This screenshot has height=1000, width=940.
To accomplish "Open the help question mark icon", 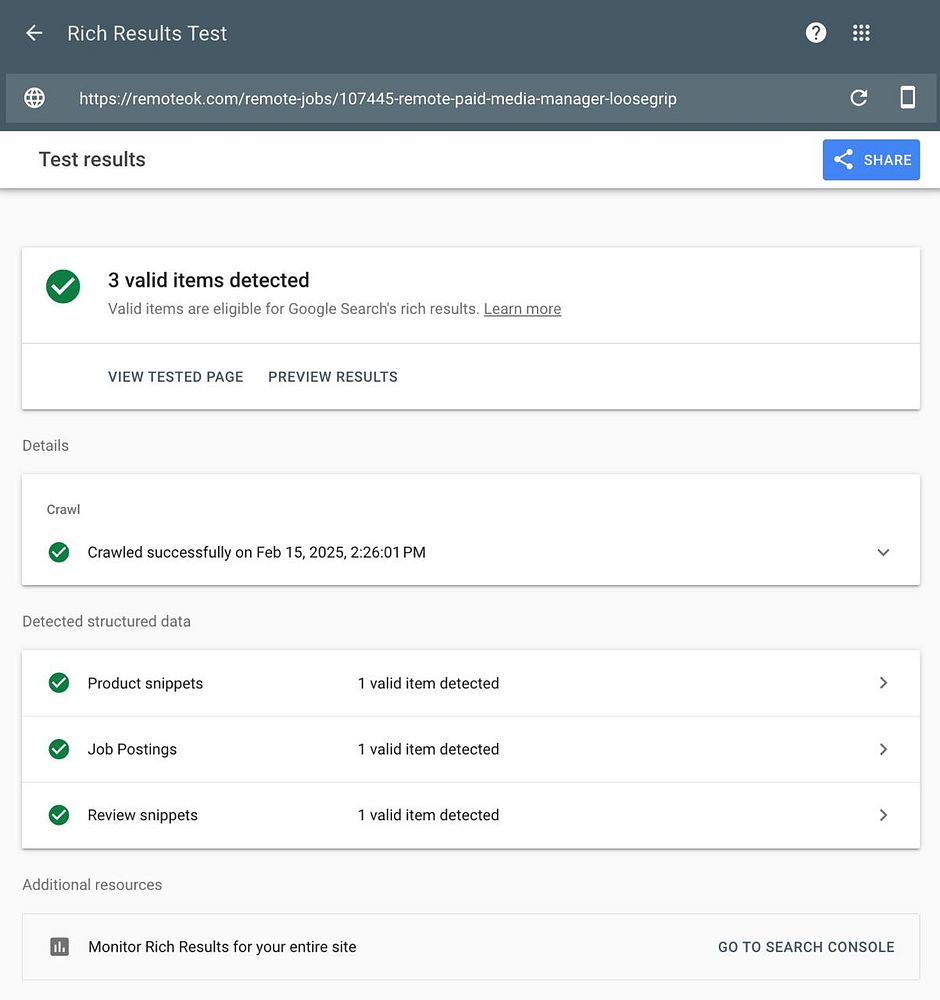I will click(x=816, y=33).
